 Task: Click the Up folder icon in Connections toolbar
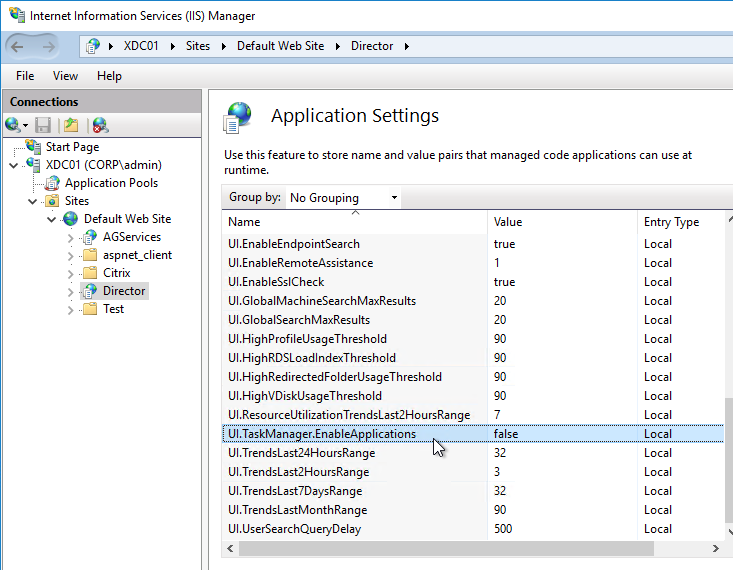pyautogui.click(x=71, y=125)
